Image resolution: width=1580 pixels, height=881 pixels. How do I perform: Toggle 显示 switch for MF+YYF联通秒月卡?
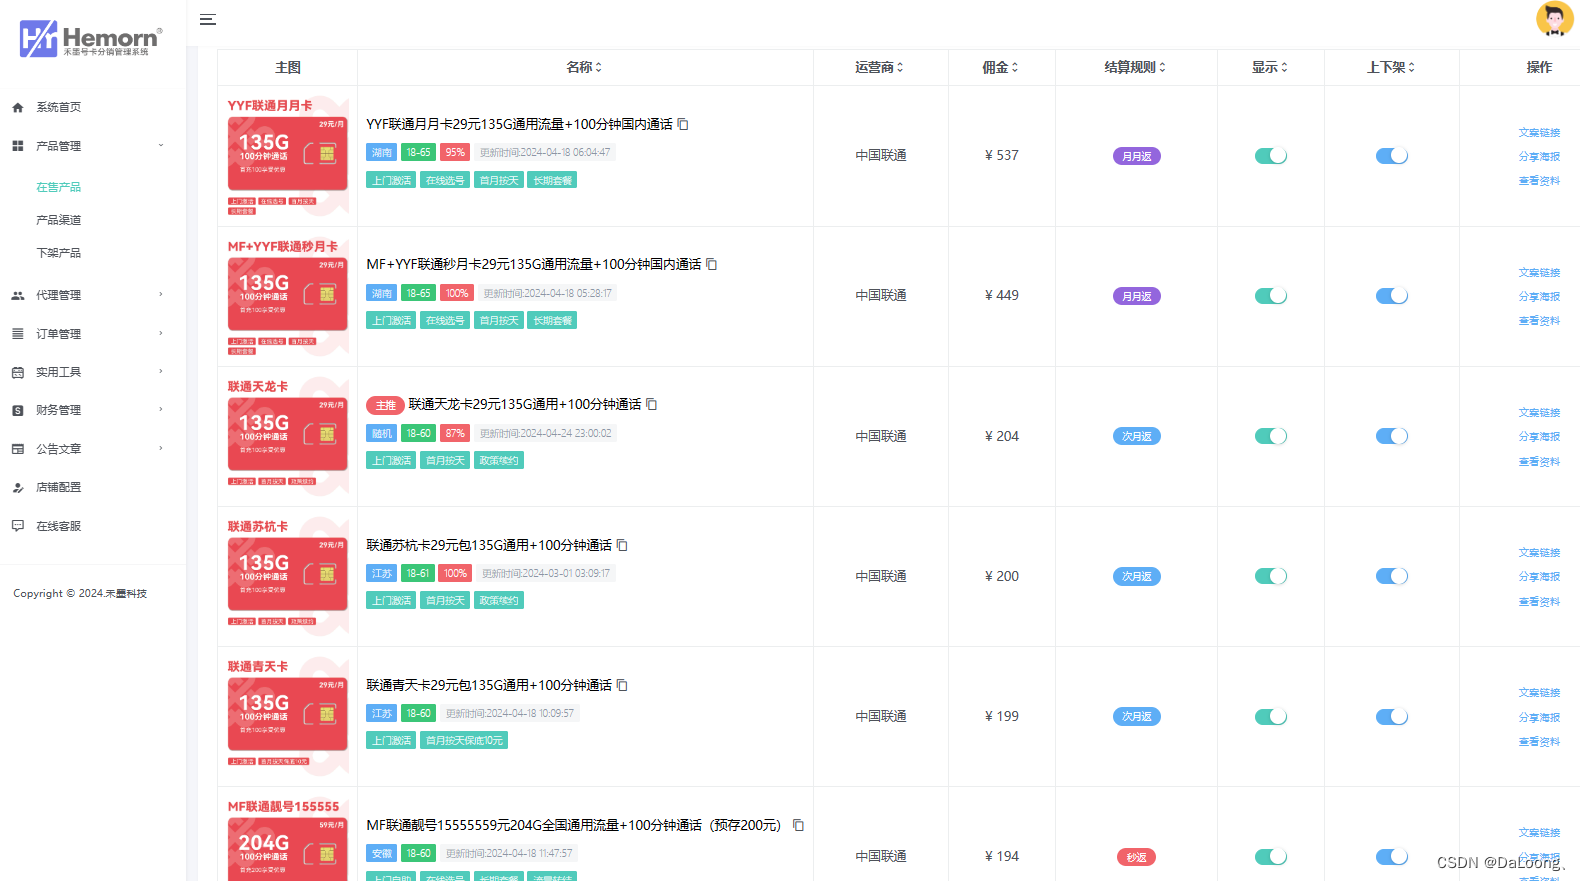[1271, 296]
